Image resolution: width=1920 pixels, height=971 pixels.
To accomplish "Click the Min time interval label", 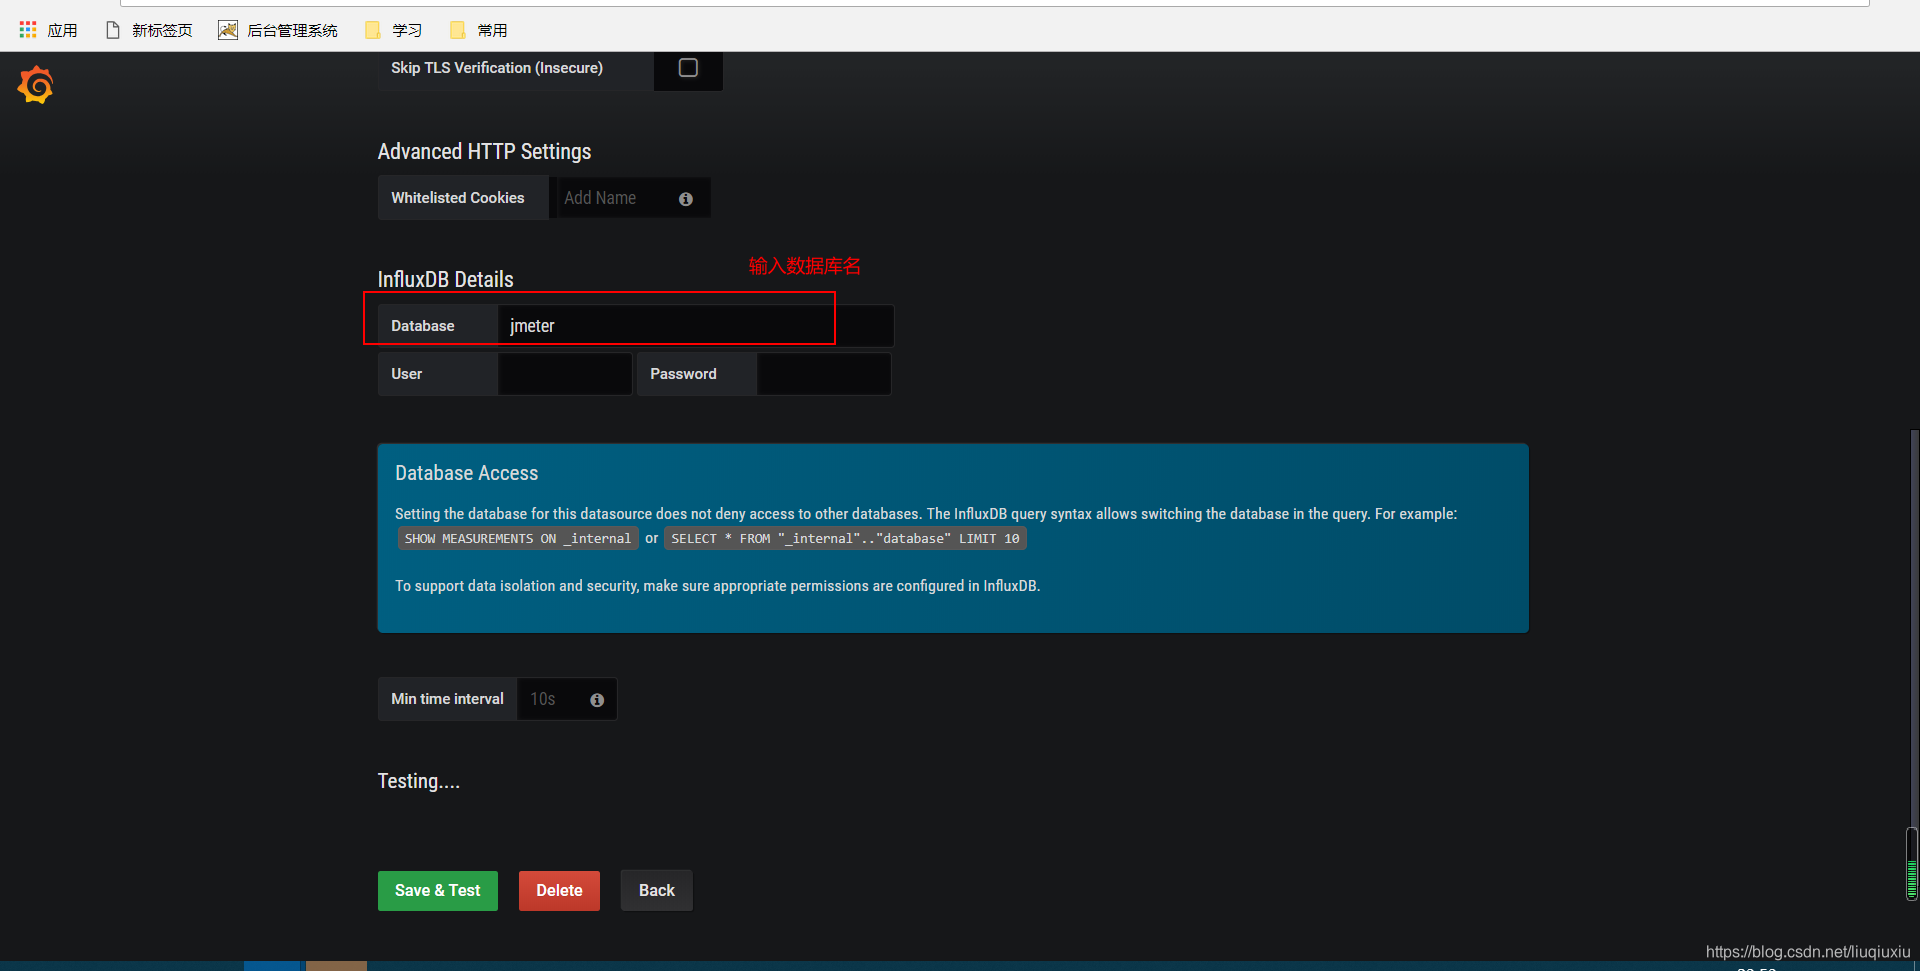I will [447, 699].
